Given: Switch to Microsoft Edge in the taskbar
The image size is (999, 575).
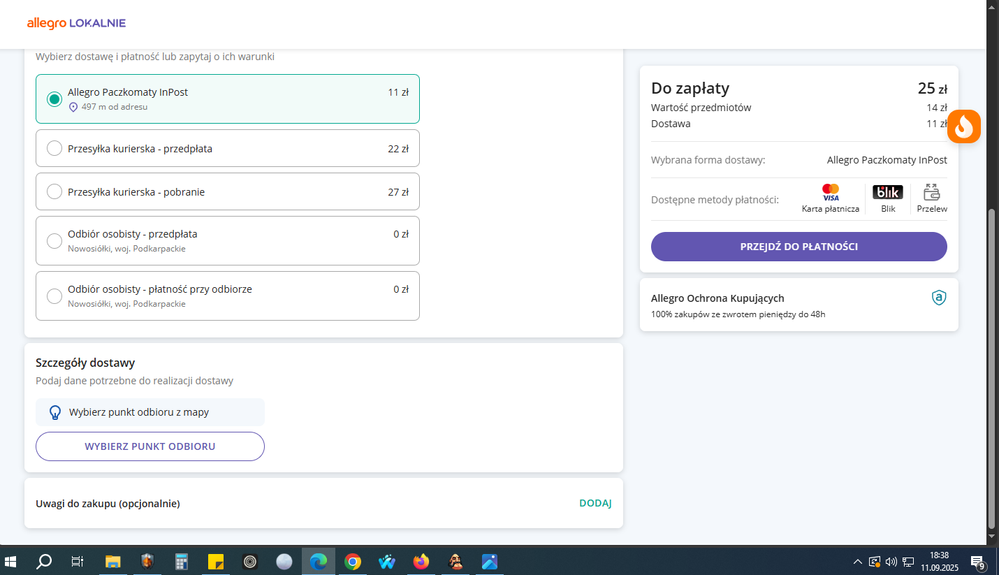Looking at the screenshot, I should 319,562.
